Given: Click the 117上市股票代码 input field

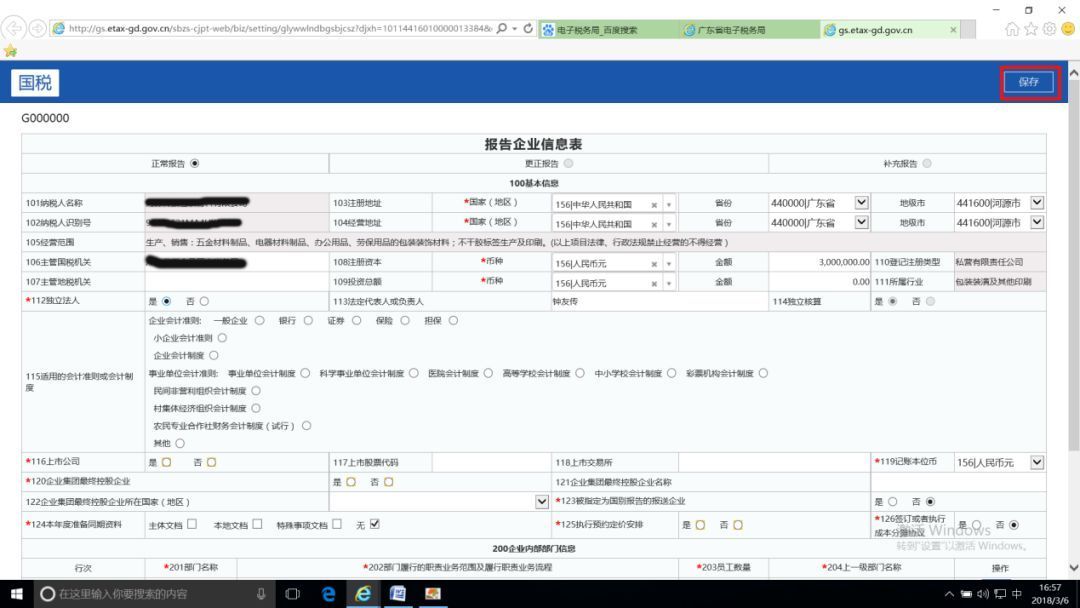Looking at the screenshot, I should click(490, 462).
